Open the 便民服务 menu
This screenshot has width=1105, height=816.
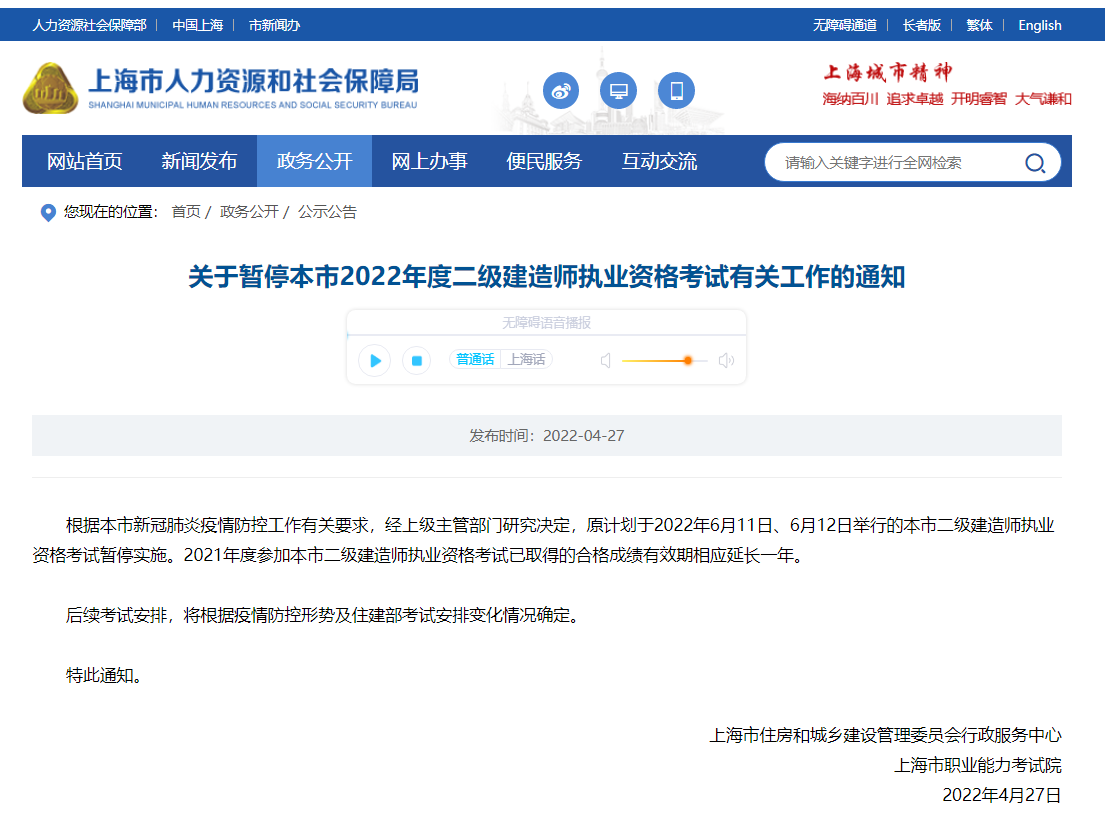click(x=544, y=161)
